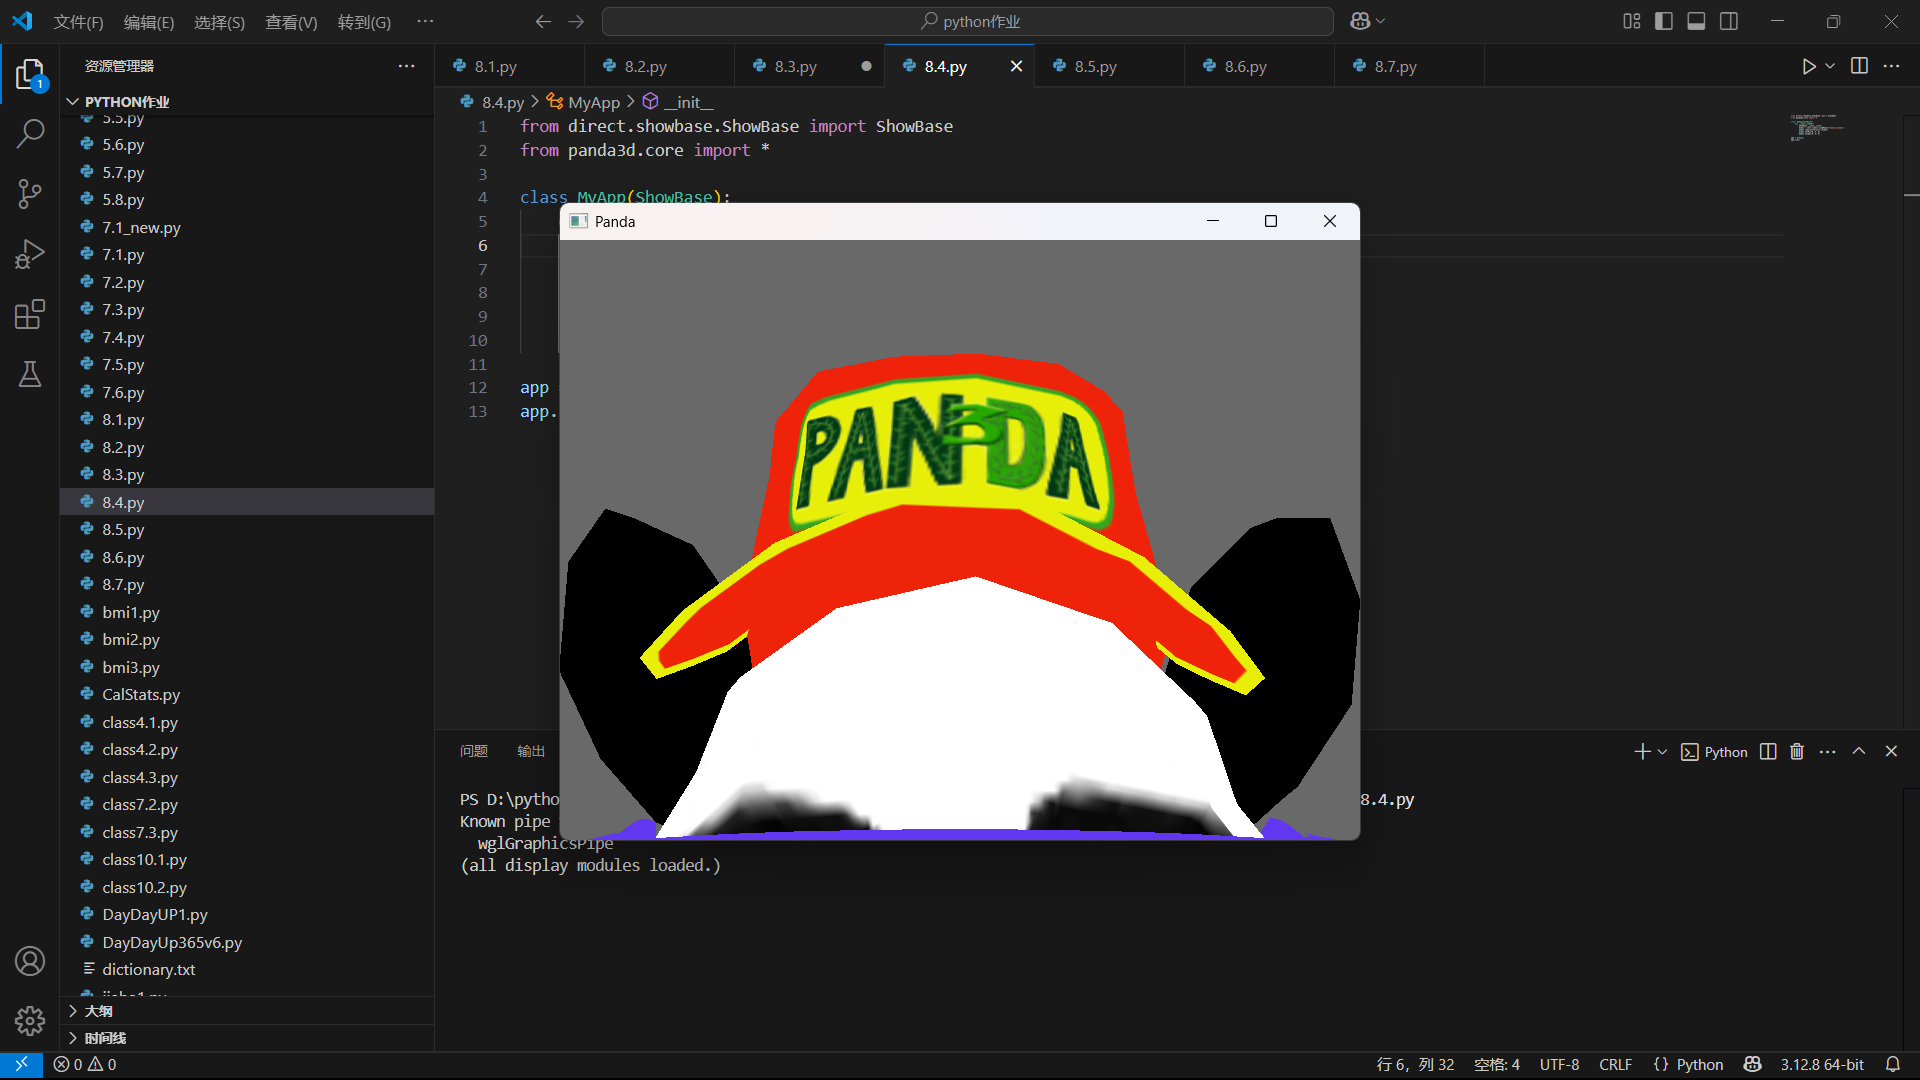Click the python作业 command center search box
The width and height of the screenshot is (1920, 1080).
click(x=968, y=21)
